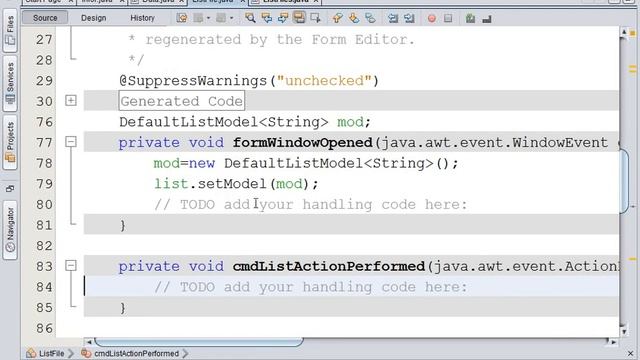Collapse the cmdListActionPerformed method fold
This screenshot has height=360, width=640.
pos(71,266)
